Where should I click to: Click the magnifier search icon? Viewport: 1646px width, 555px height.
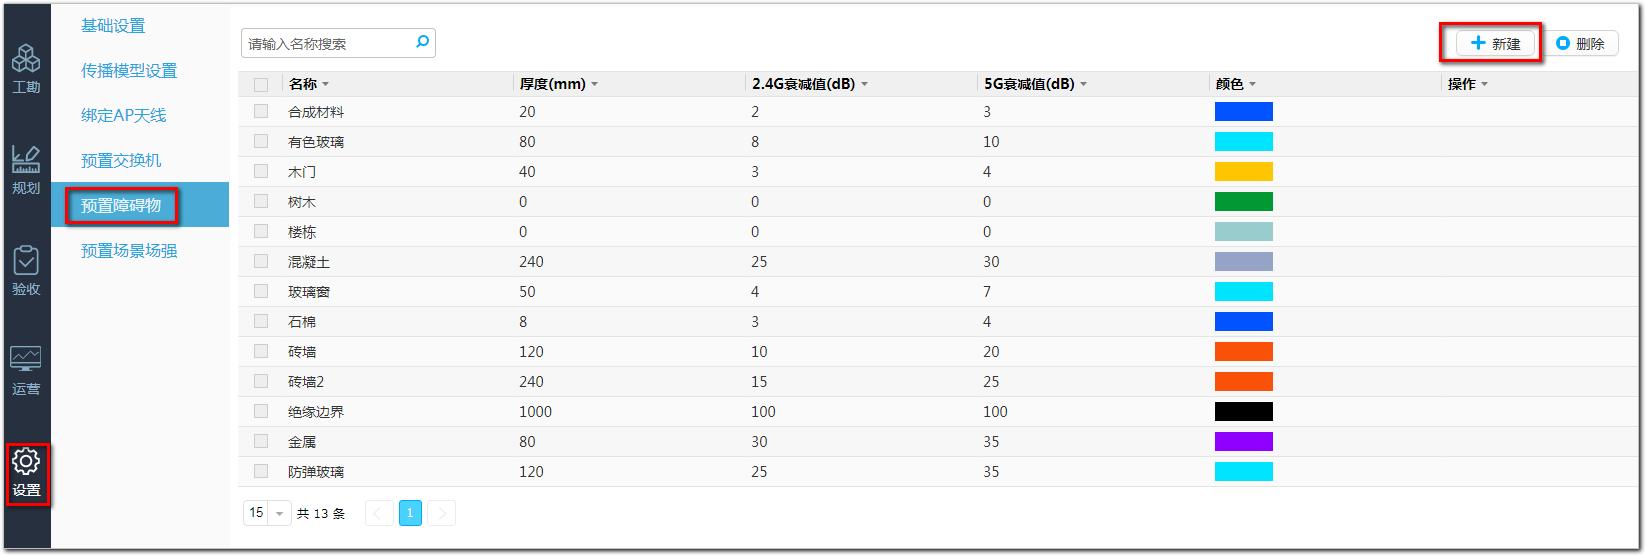click(422, 42)
